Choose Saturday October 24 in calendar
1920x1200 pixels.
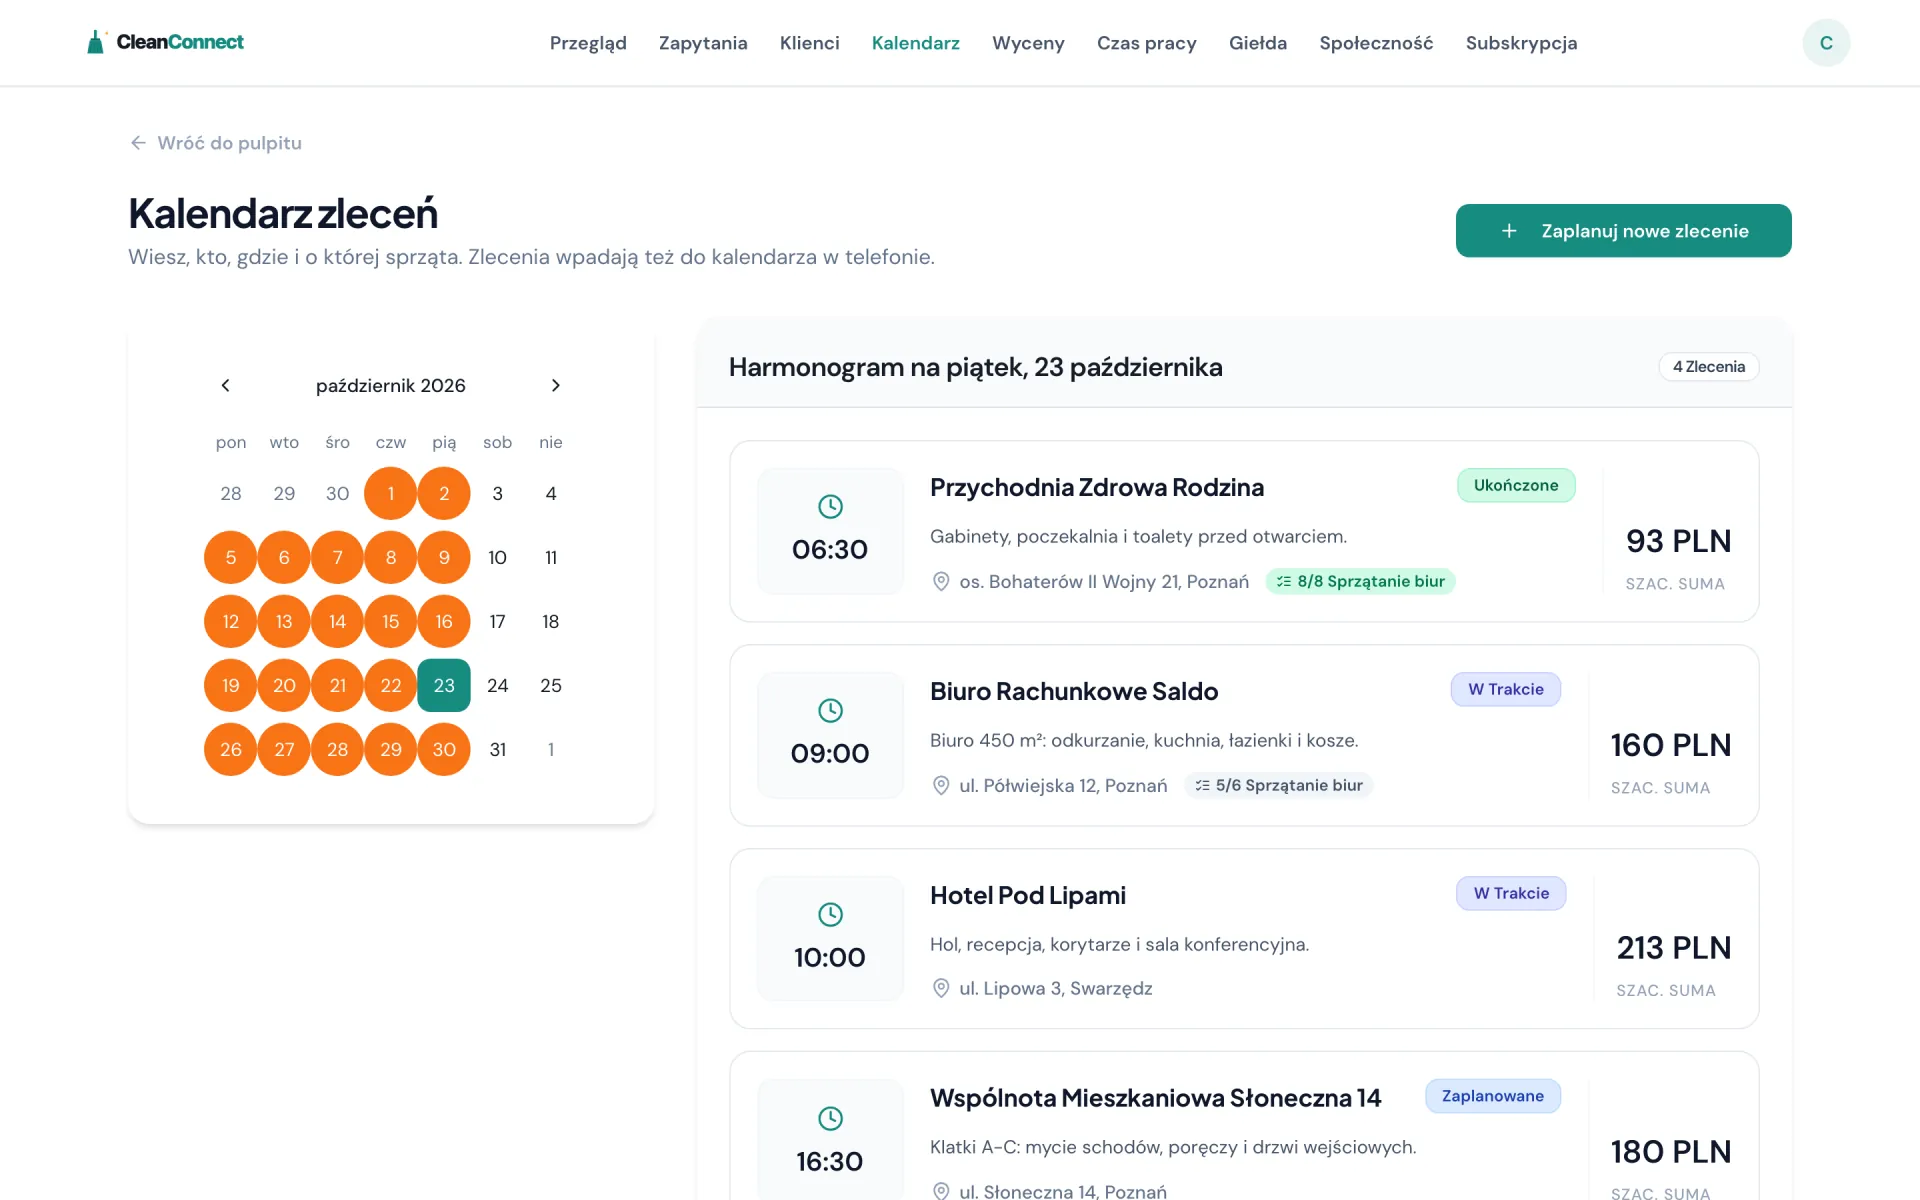pyautogui.click(x=498, y=686)
